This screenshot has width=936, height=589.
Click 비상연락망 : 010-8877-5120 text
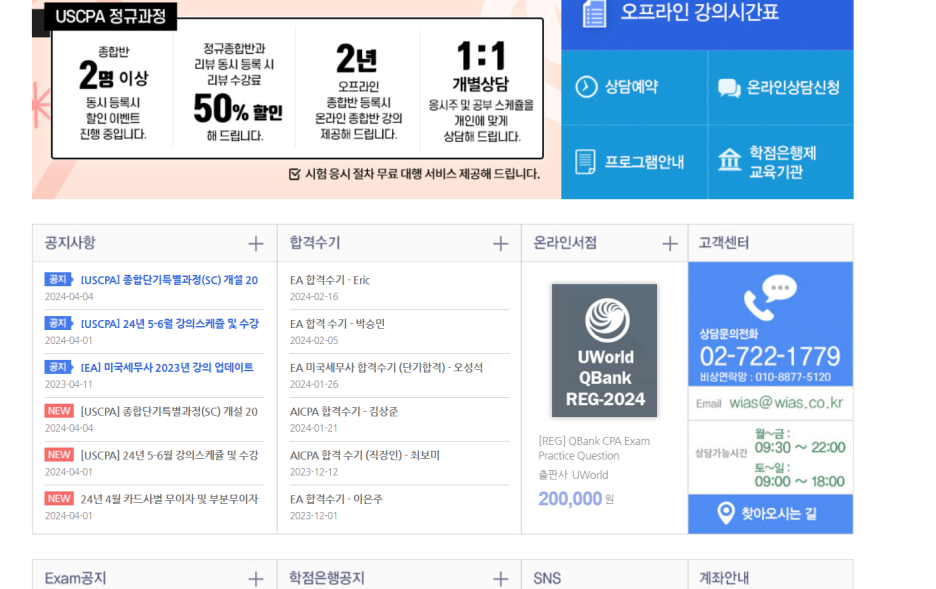(765, 377)
